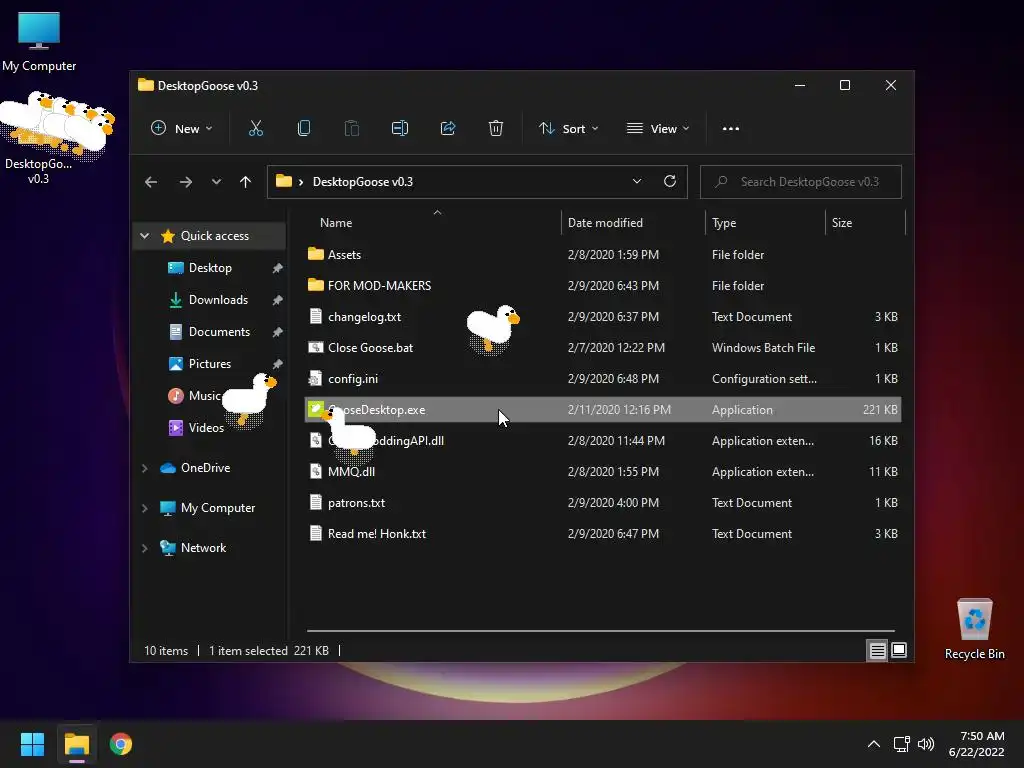Switch to details view layout icon
The height and width of the screenshot is (768, 1024).
pyautogui.click(x=877, y=650)
